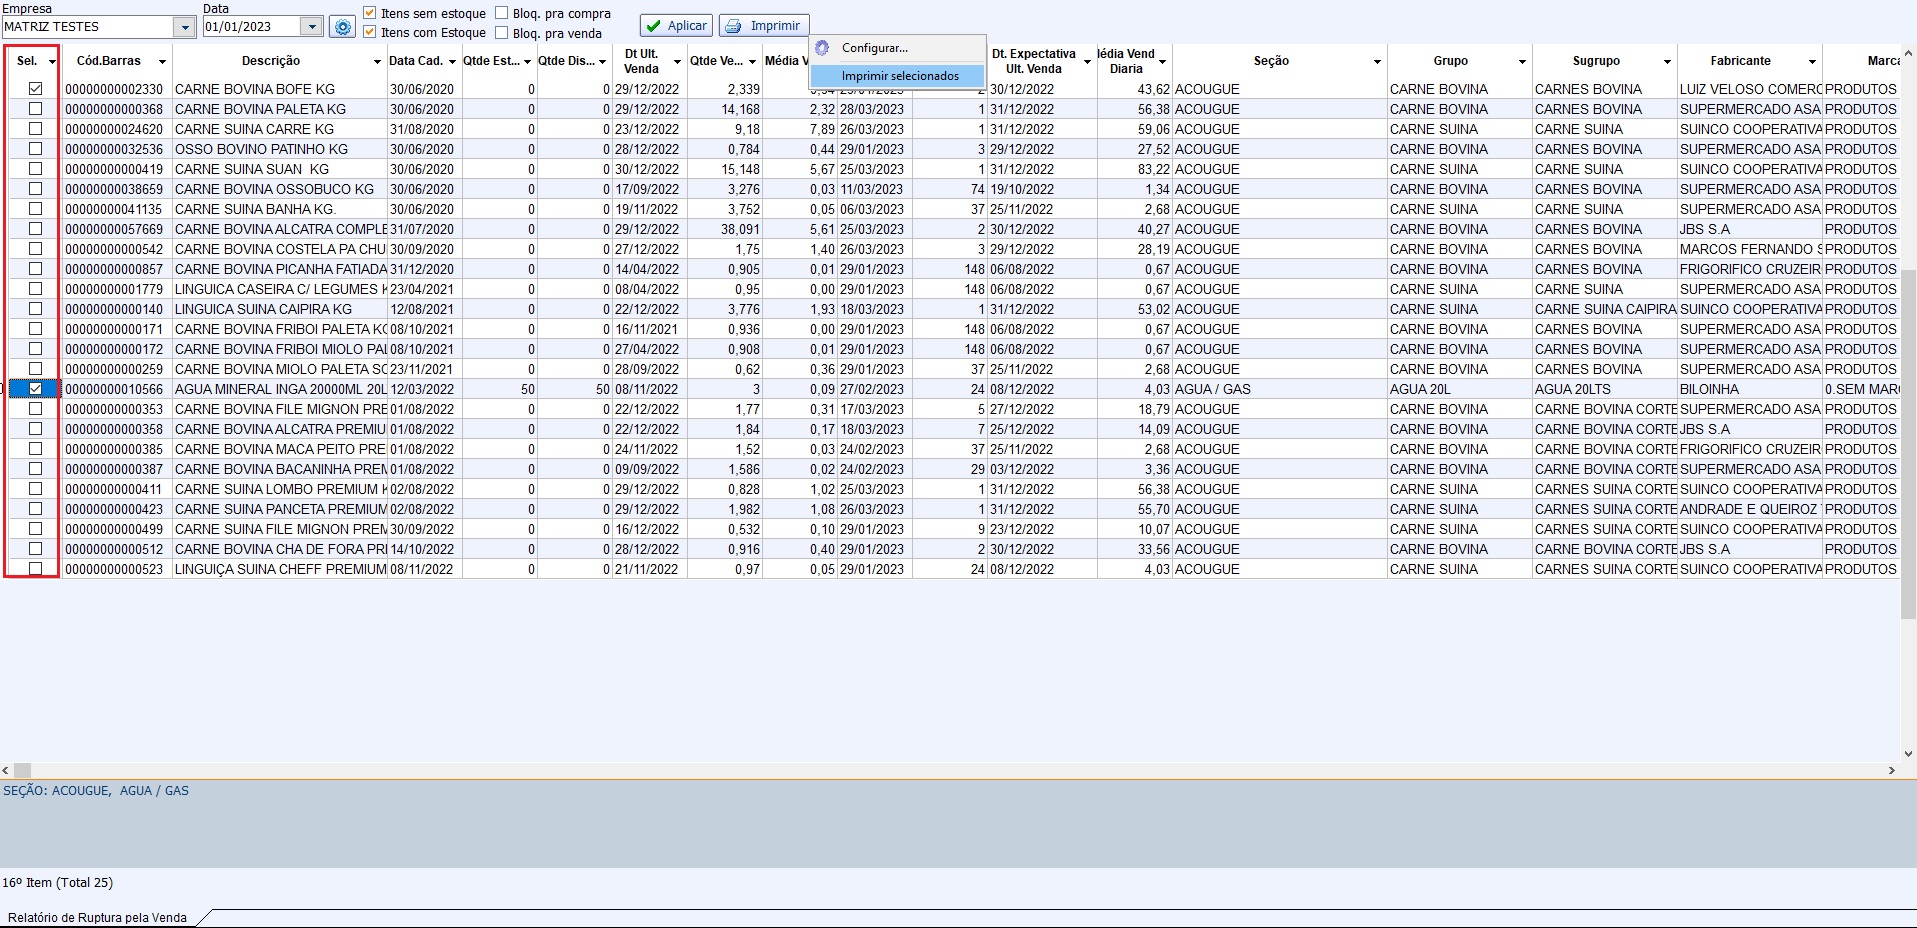Select checkbox for LINGUICA SUINA CAIPIRA KG
1917x928 pixels.
click(x=36, y=309)
